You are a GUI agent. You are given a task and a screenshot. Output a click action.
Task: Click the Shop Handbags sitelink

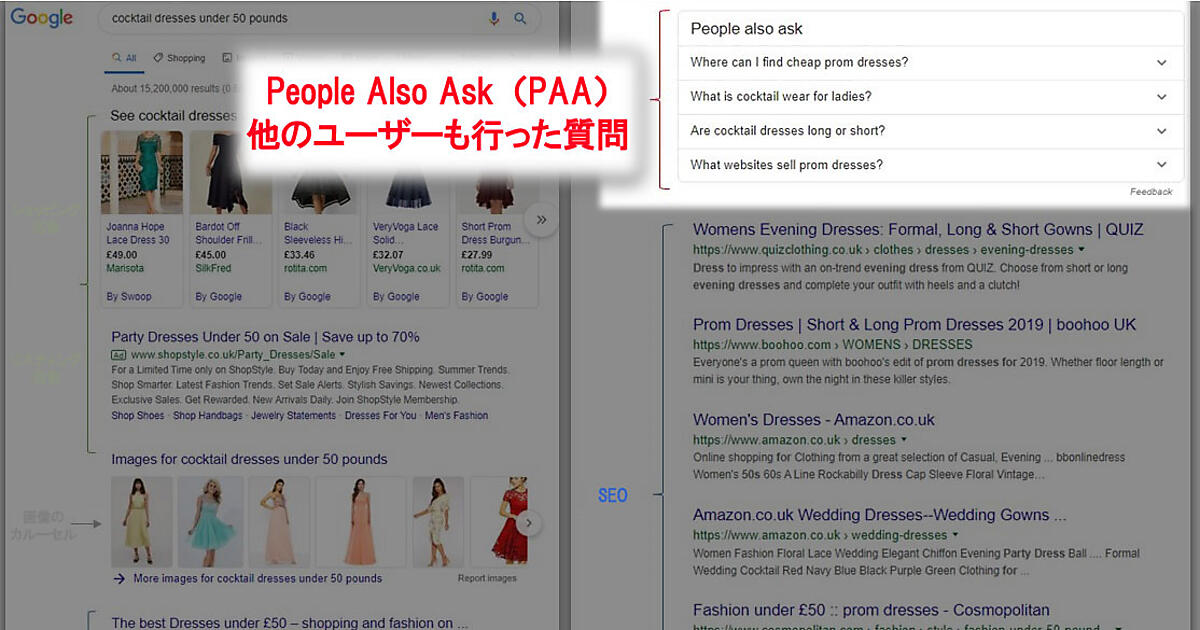[x=208, y=415]
